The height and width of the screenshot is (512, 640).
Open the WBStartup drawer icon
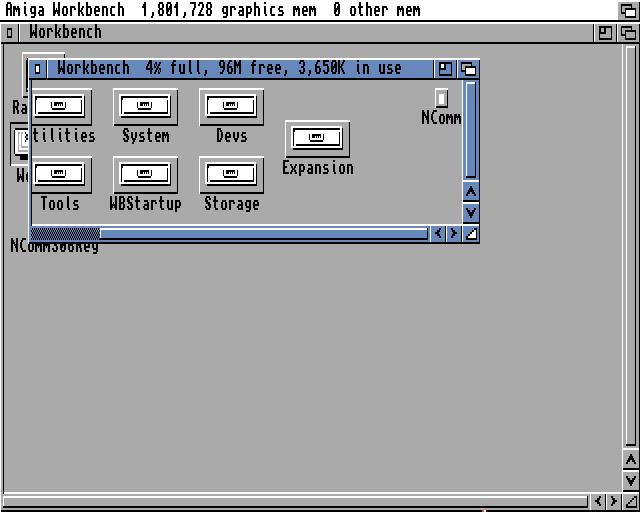tap(145, 175)
